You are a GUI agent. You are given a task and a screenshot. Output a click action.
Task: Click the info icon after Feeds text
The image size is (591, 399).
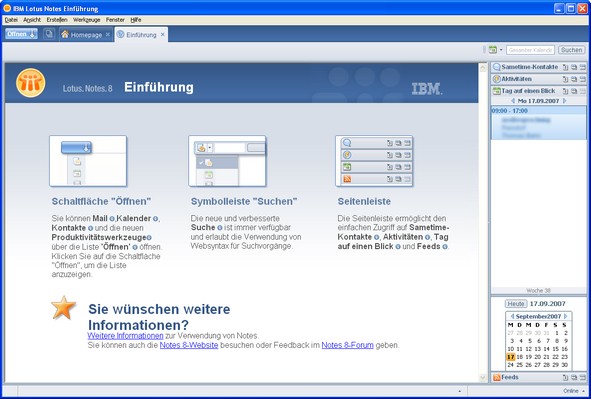[x=445, y=247]
